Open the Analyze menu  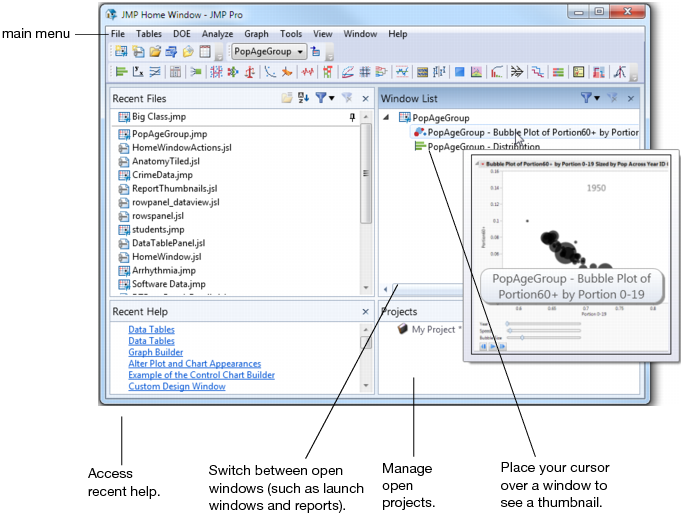click(x=217, y=34)
